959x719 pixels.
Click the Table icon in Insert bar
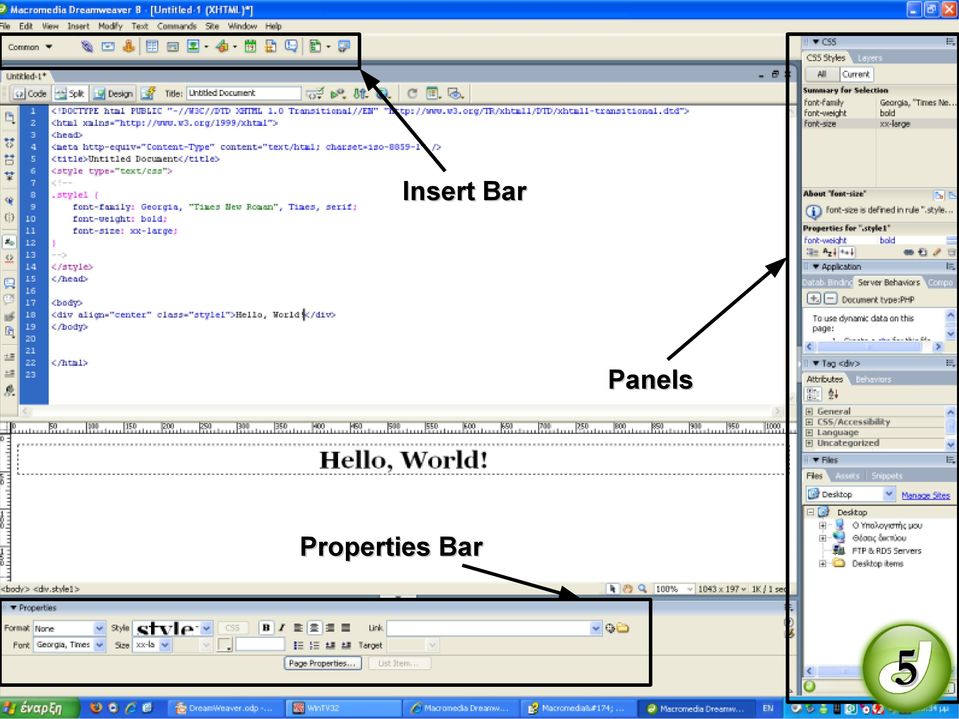[x=152, y=46]
